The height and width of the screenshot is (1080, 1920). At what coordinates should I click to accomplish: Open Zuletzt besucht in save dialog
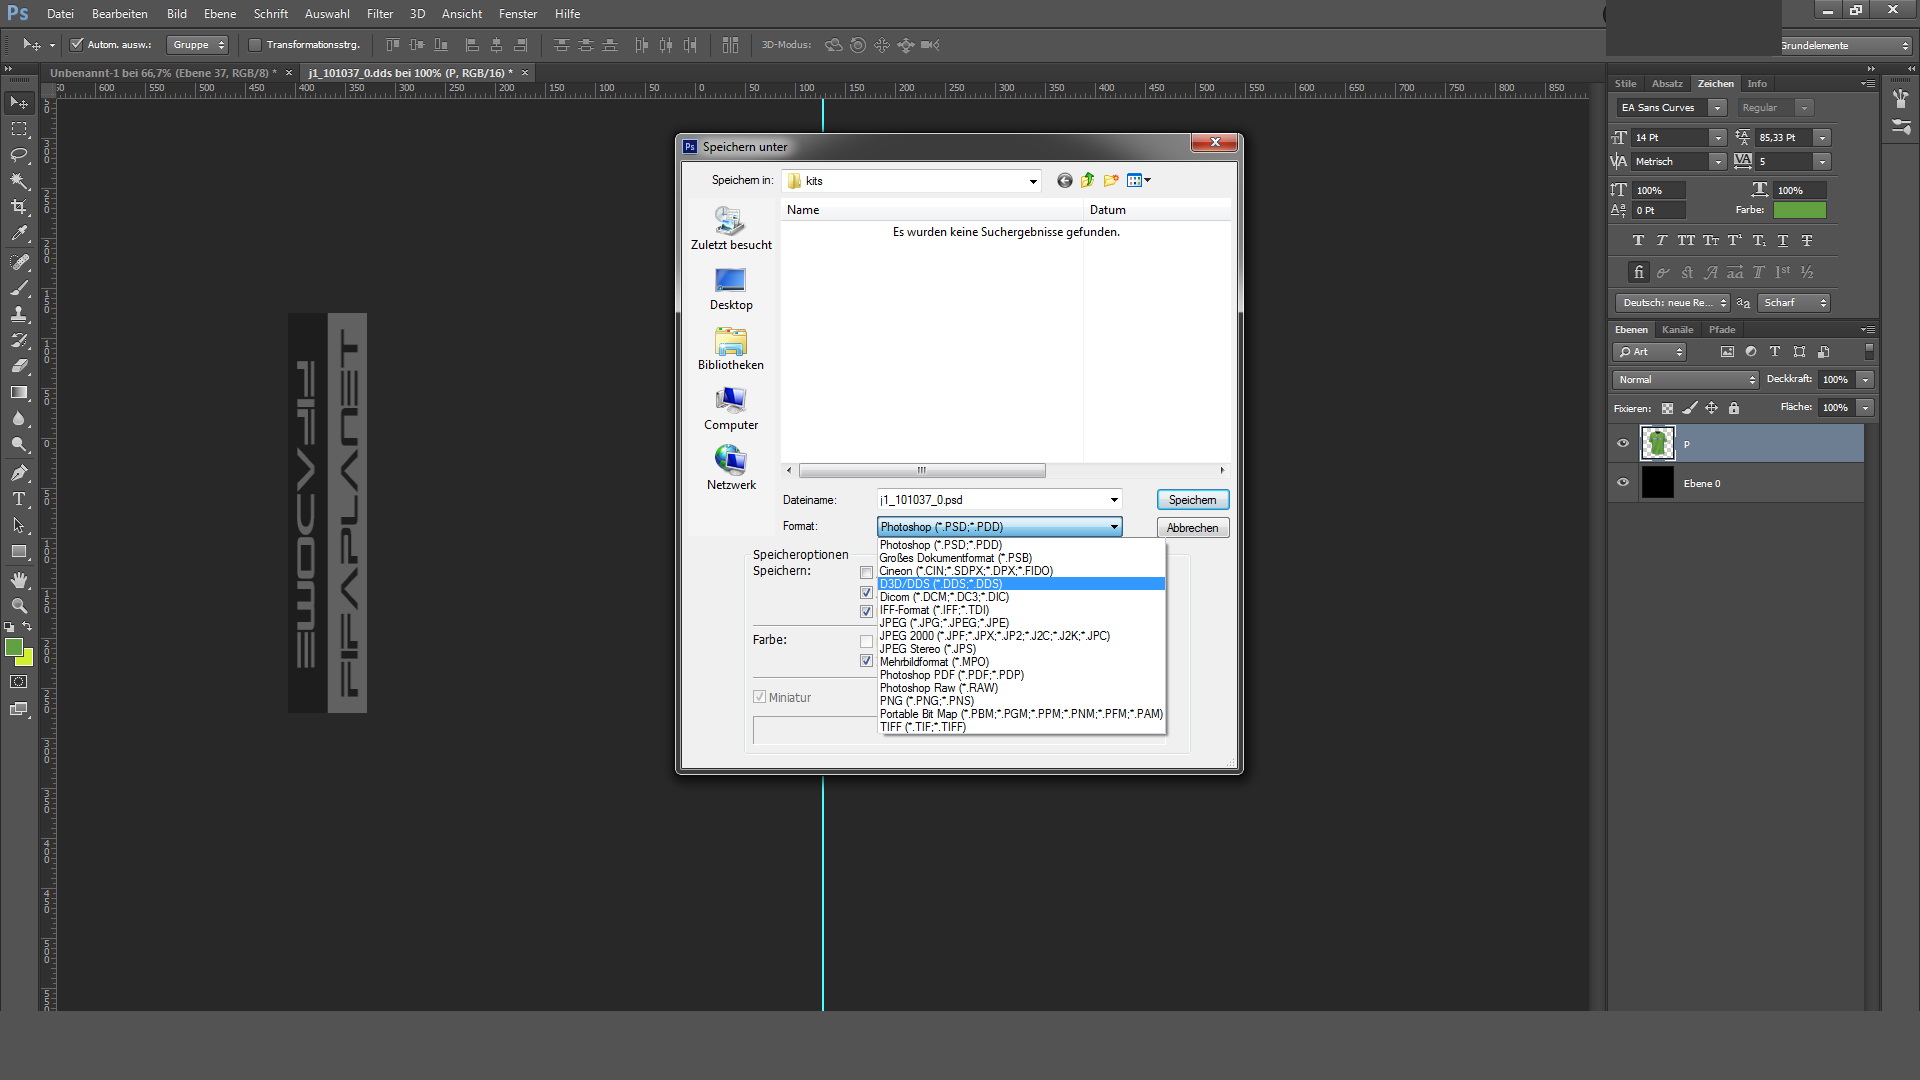coord(731,228)
